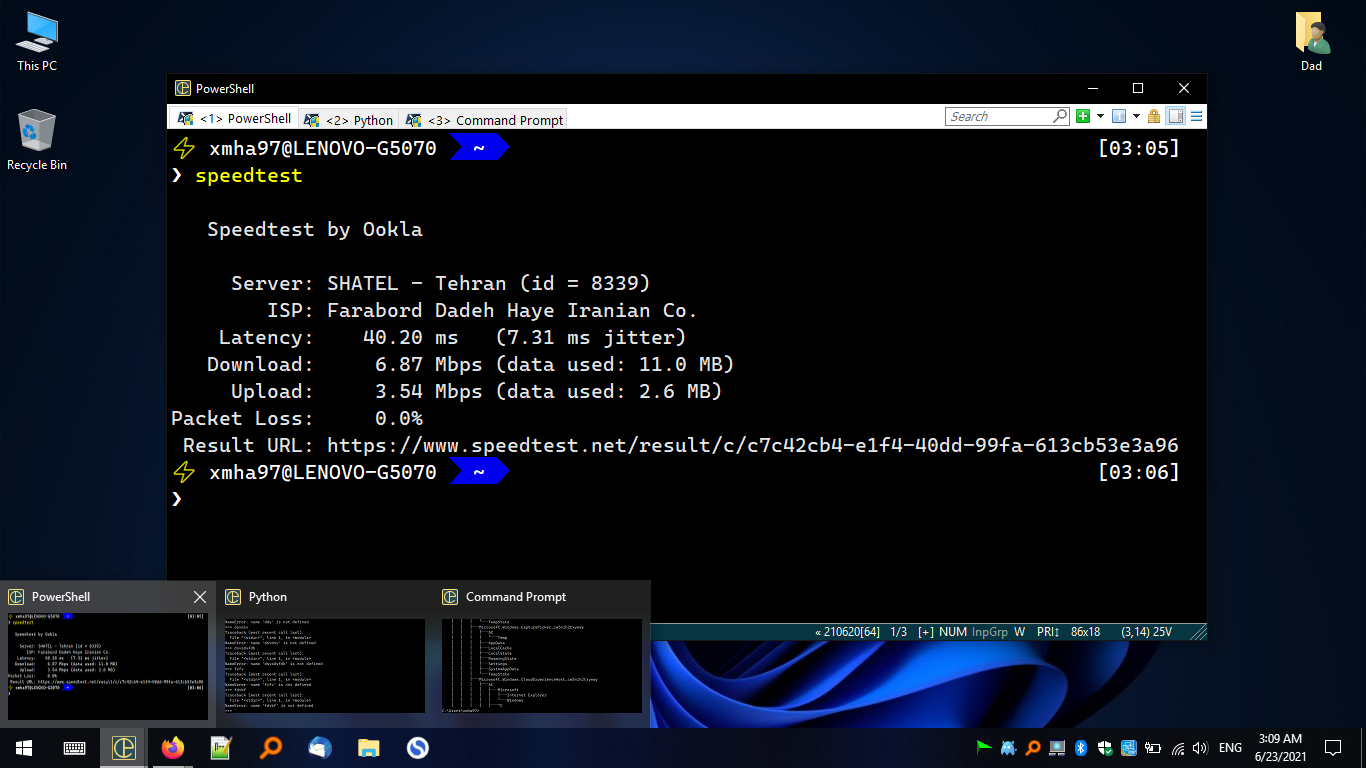Click the network computers tray icon
Viewport: 1366px width, 768px height.
point(1129,747)
